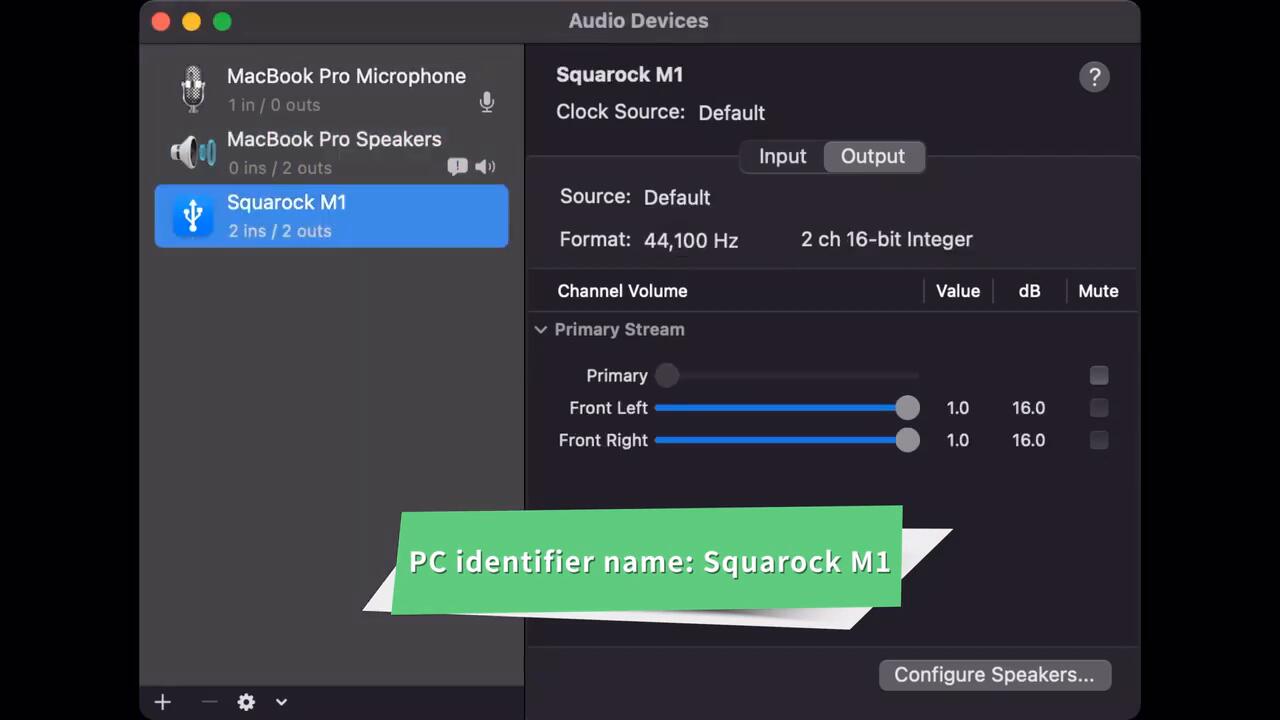Open the action menu chevron beside gear
1280x720 pixels.
282,702
